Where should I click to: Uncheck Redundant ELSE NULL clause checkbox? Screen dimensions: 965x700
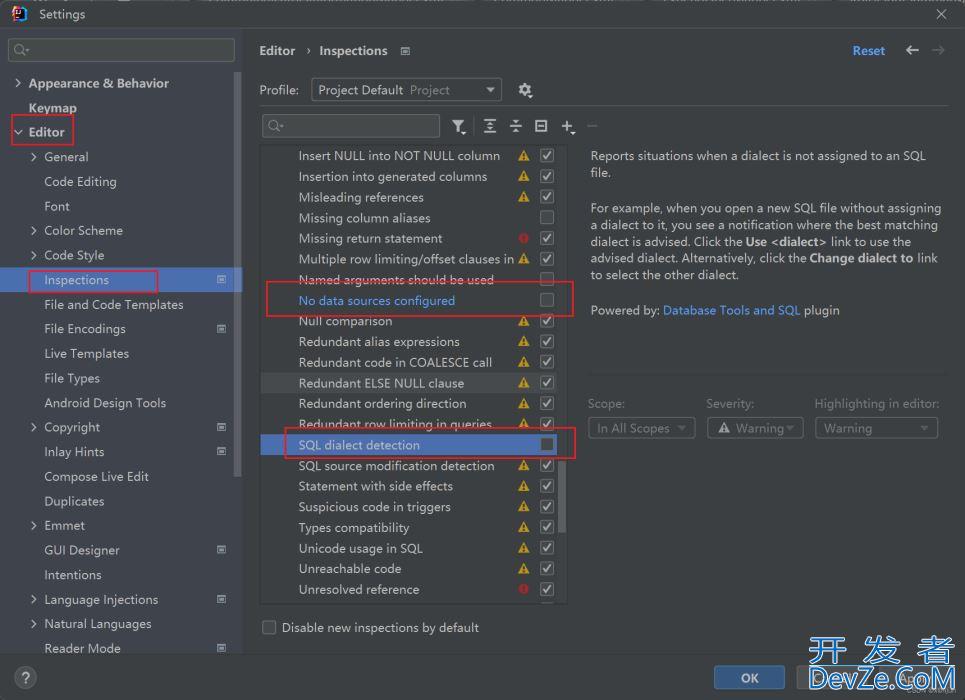coord(547,383)
